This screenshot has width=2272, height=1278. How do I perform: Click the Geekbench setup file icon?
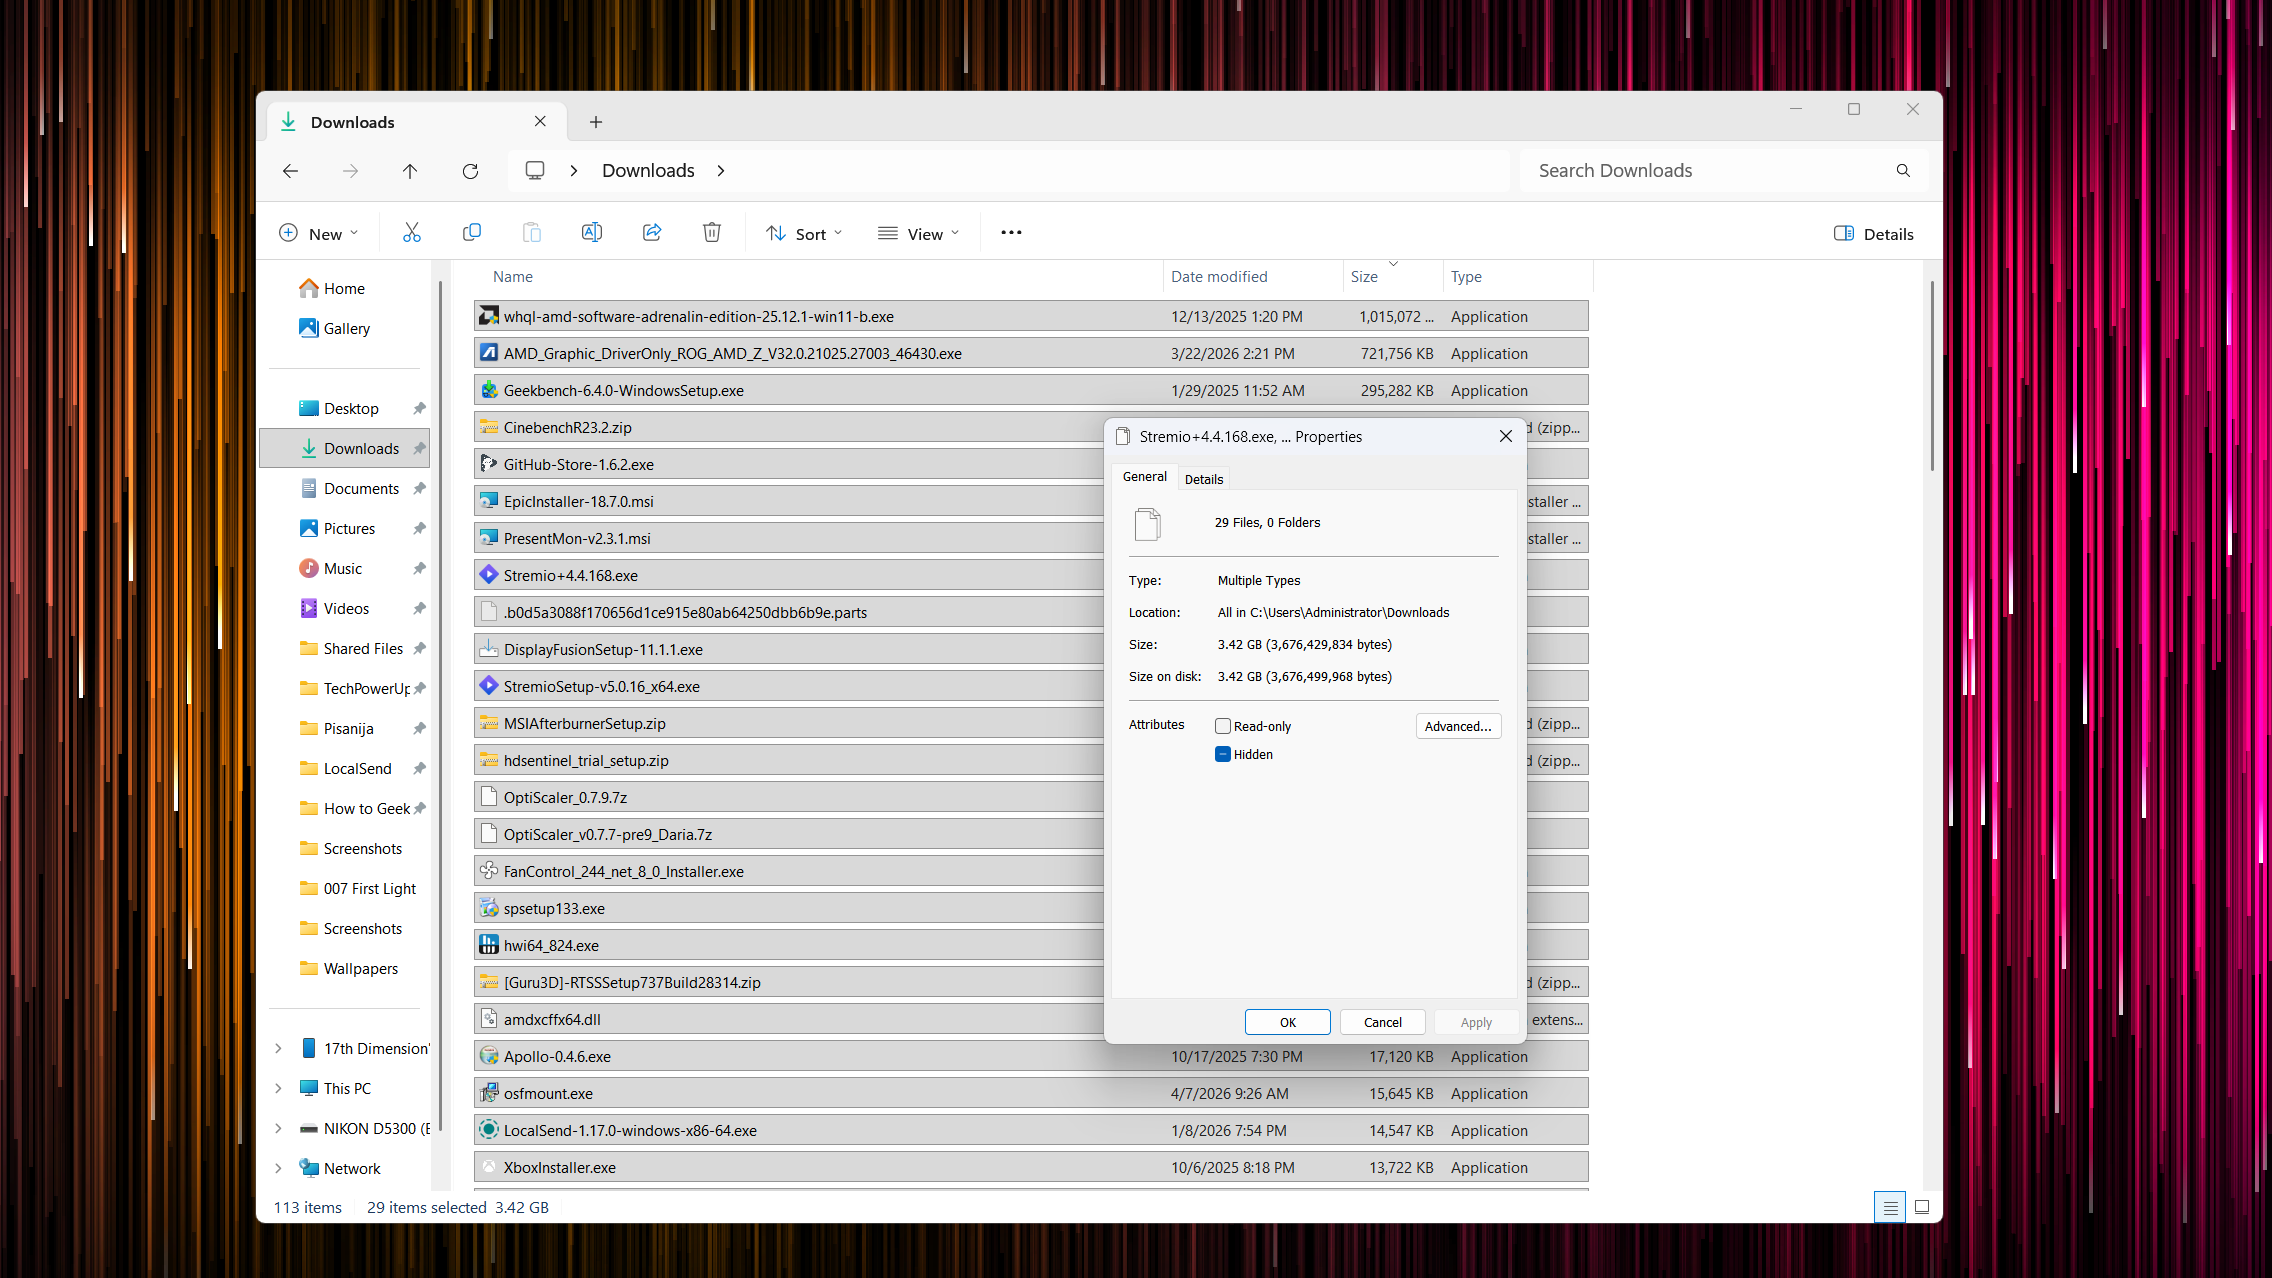[488, 390]
